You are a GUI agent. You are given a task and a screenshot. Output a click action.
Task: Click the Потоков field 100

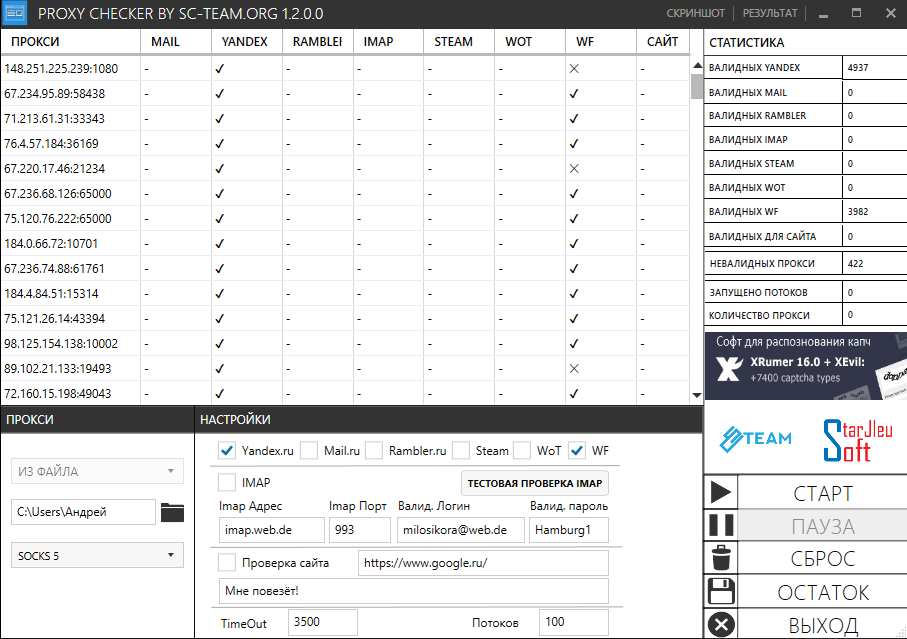(x=573, y=622)
